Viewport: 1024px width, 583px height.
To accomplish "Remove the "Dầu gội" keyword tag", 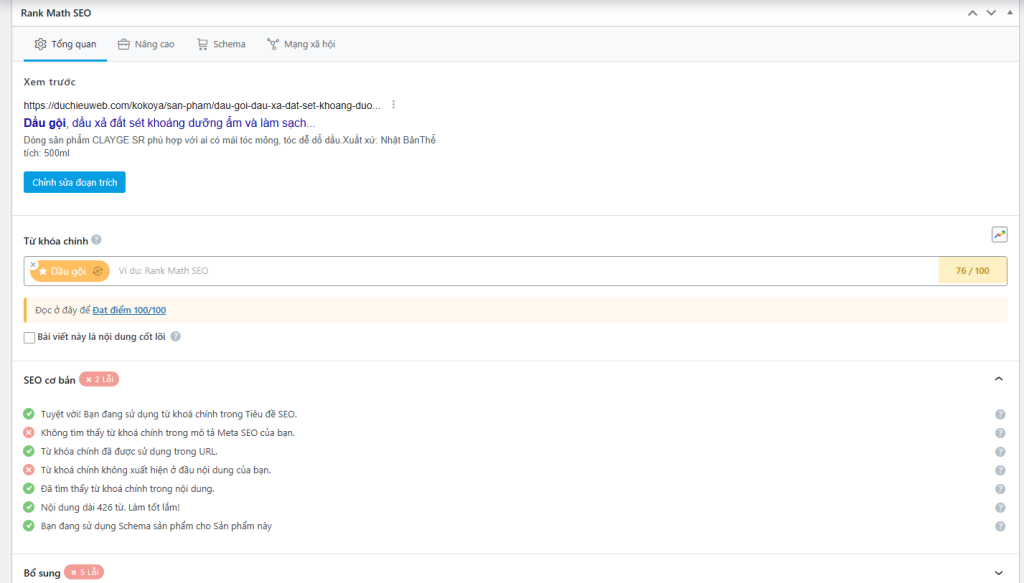I will 33,264.
